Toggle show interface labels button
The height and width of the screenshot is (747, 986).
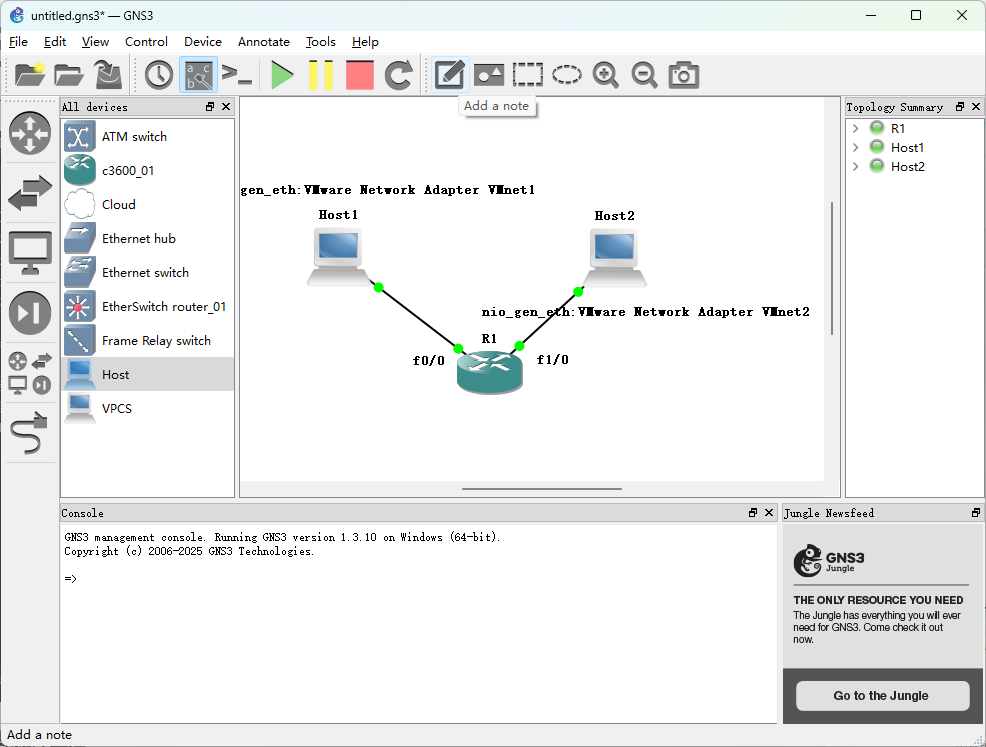(198, 75)
